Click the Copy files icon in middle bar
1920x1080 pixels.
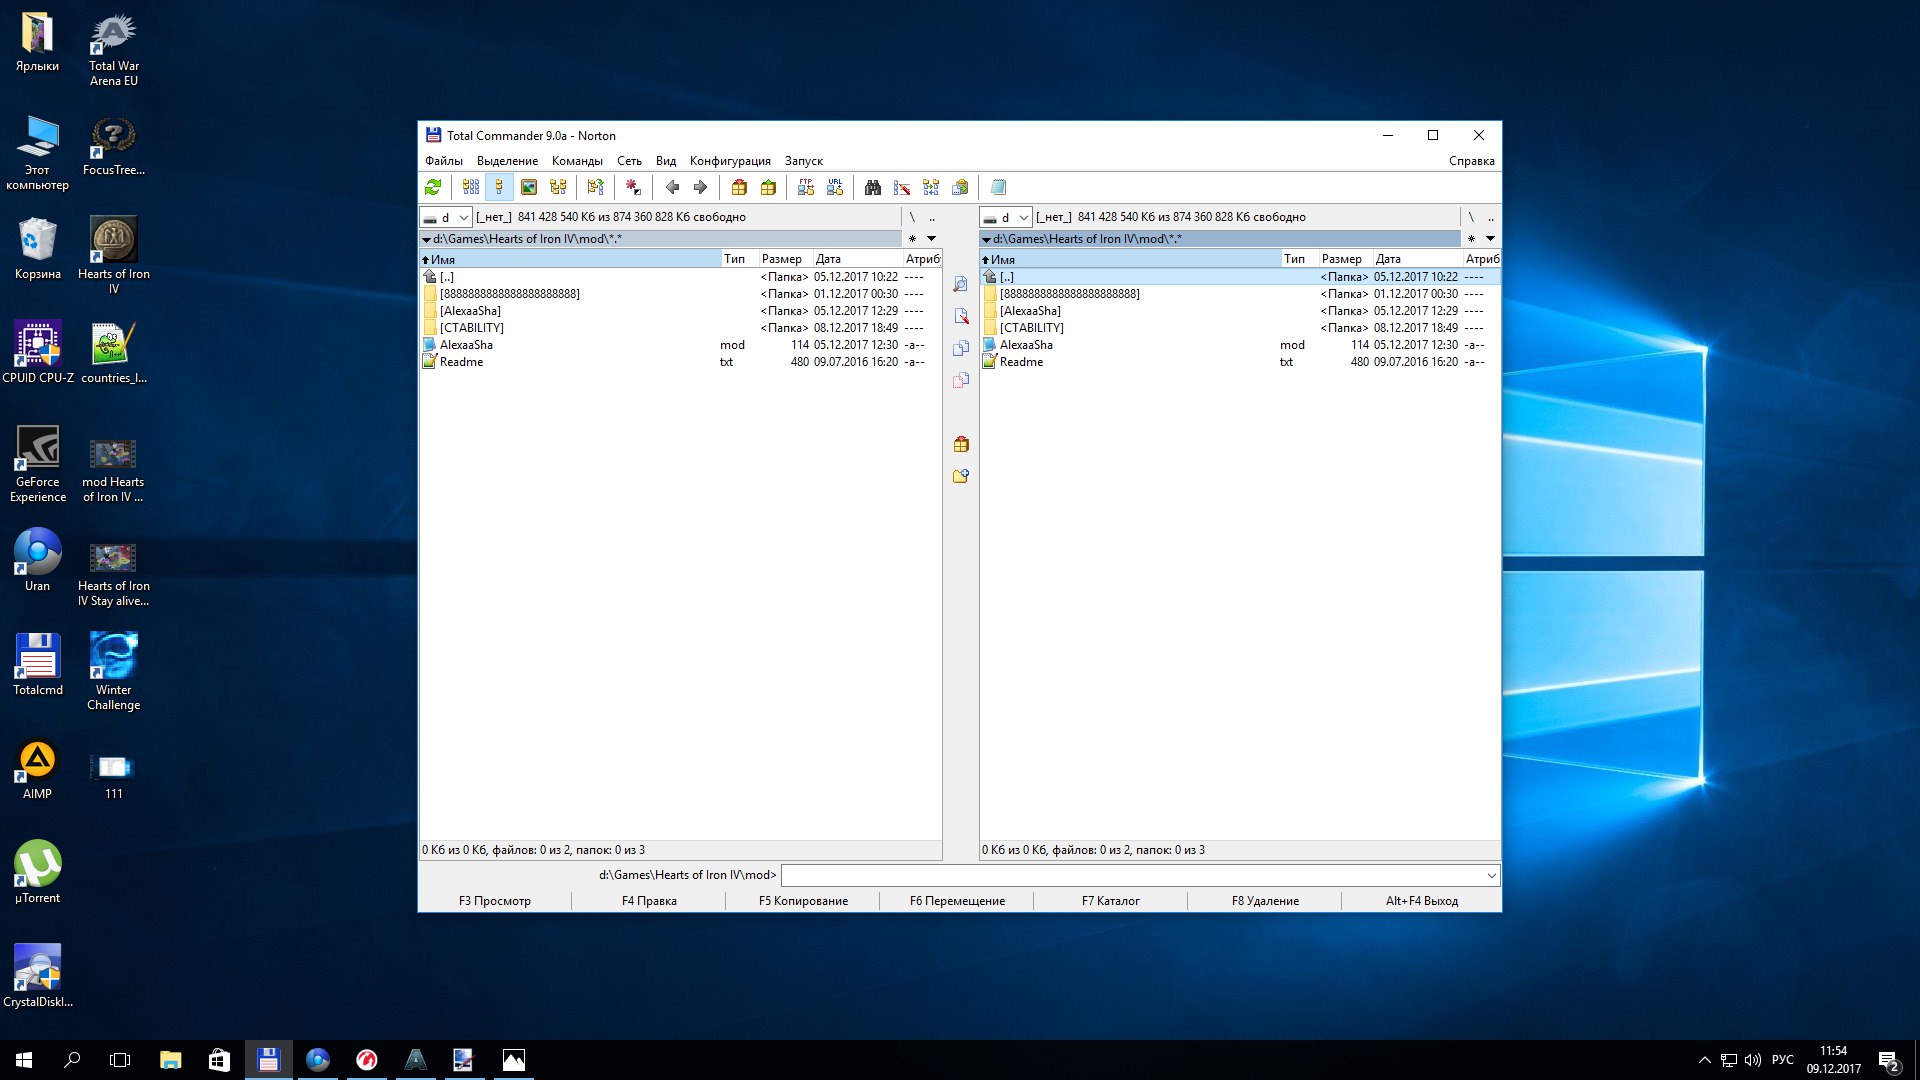click(x=960, y=348)
